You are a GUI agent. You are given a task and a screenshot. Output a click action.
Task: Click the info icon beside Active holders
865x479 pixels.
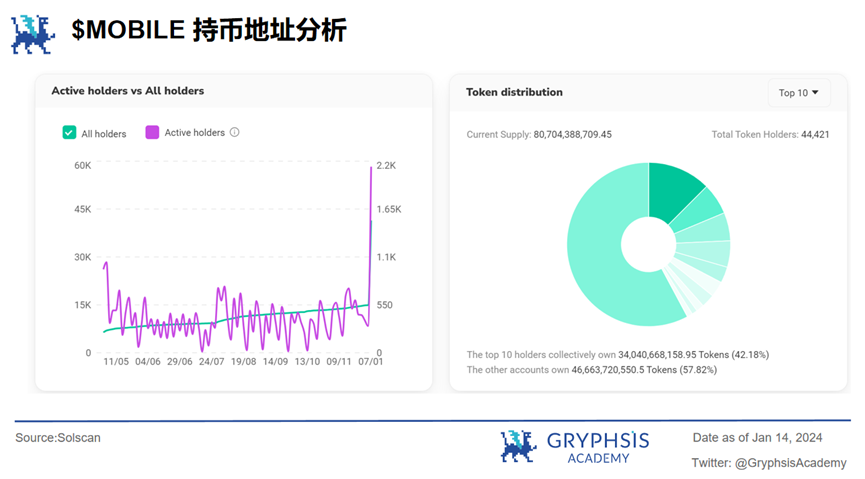pos(235,132)
